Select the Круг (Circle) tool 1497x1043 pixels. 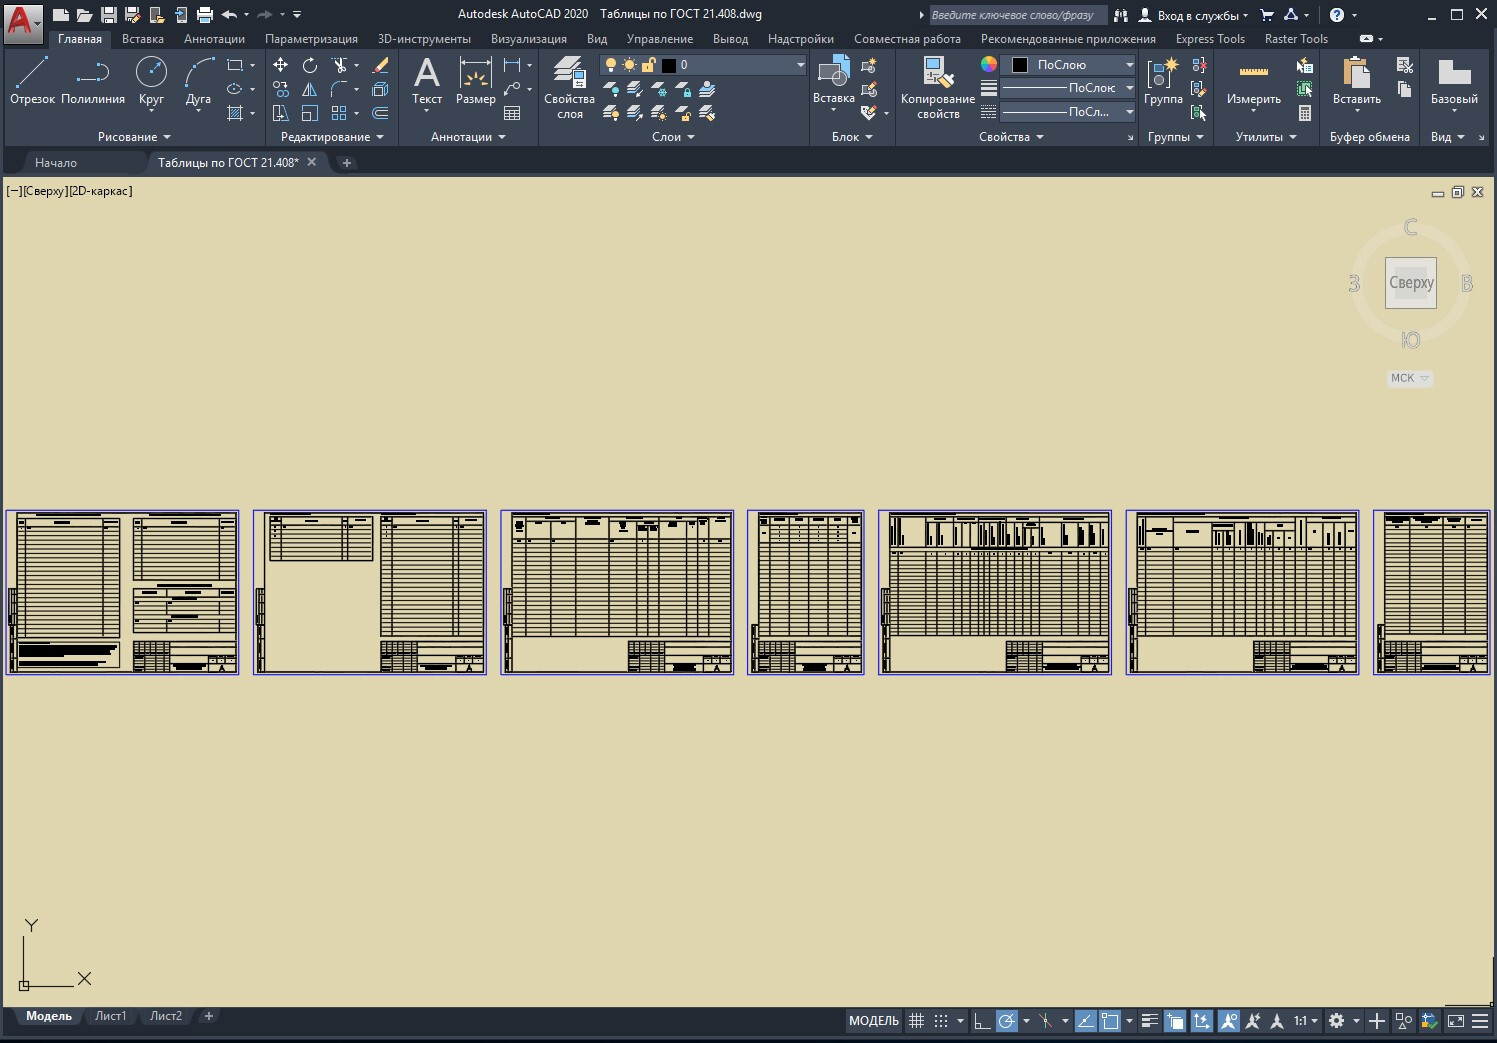coord(151,80)
